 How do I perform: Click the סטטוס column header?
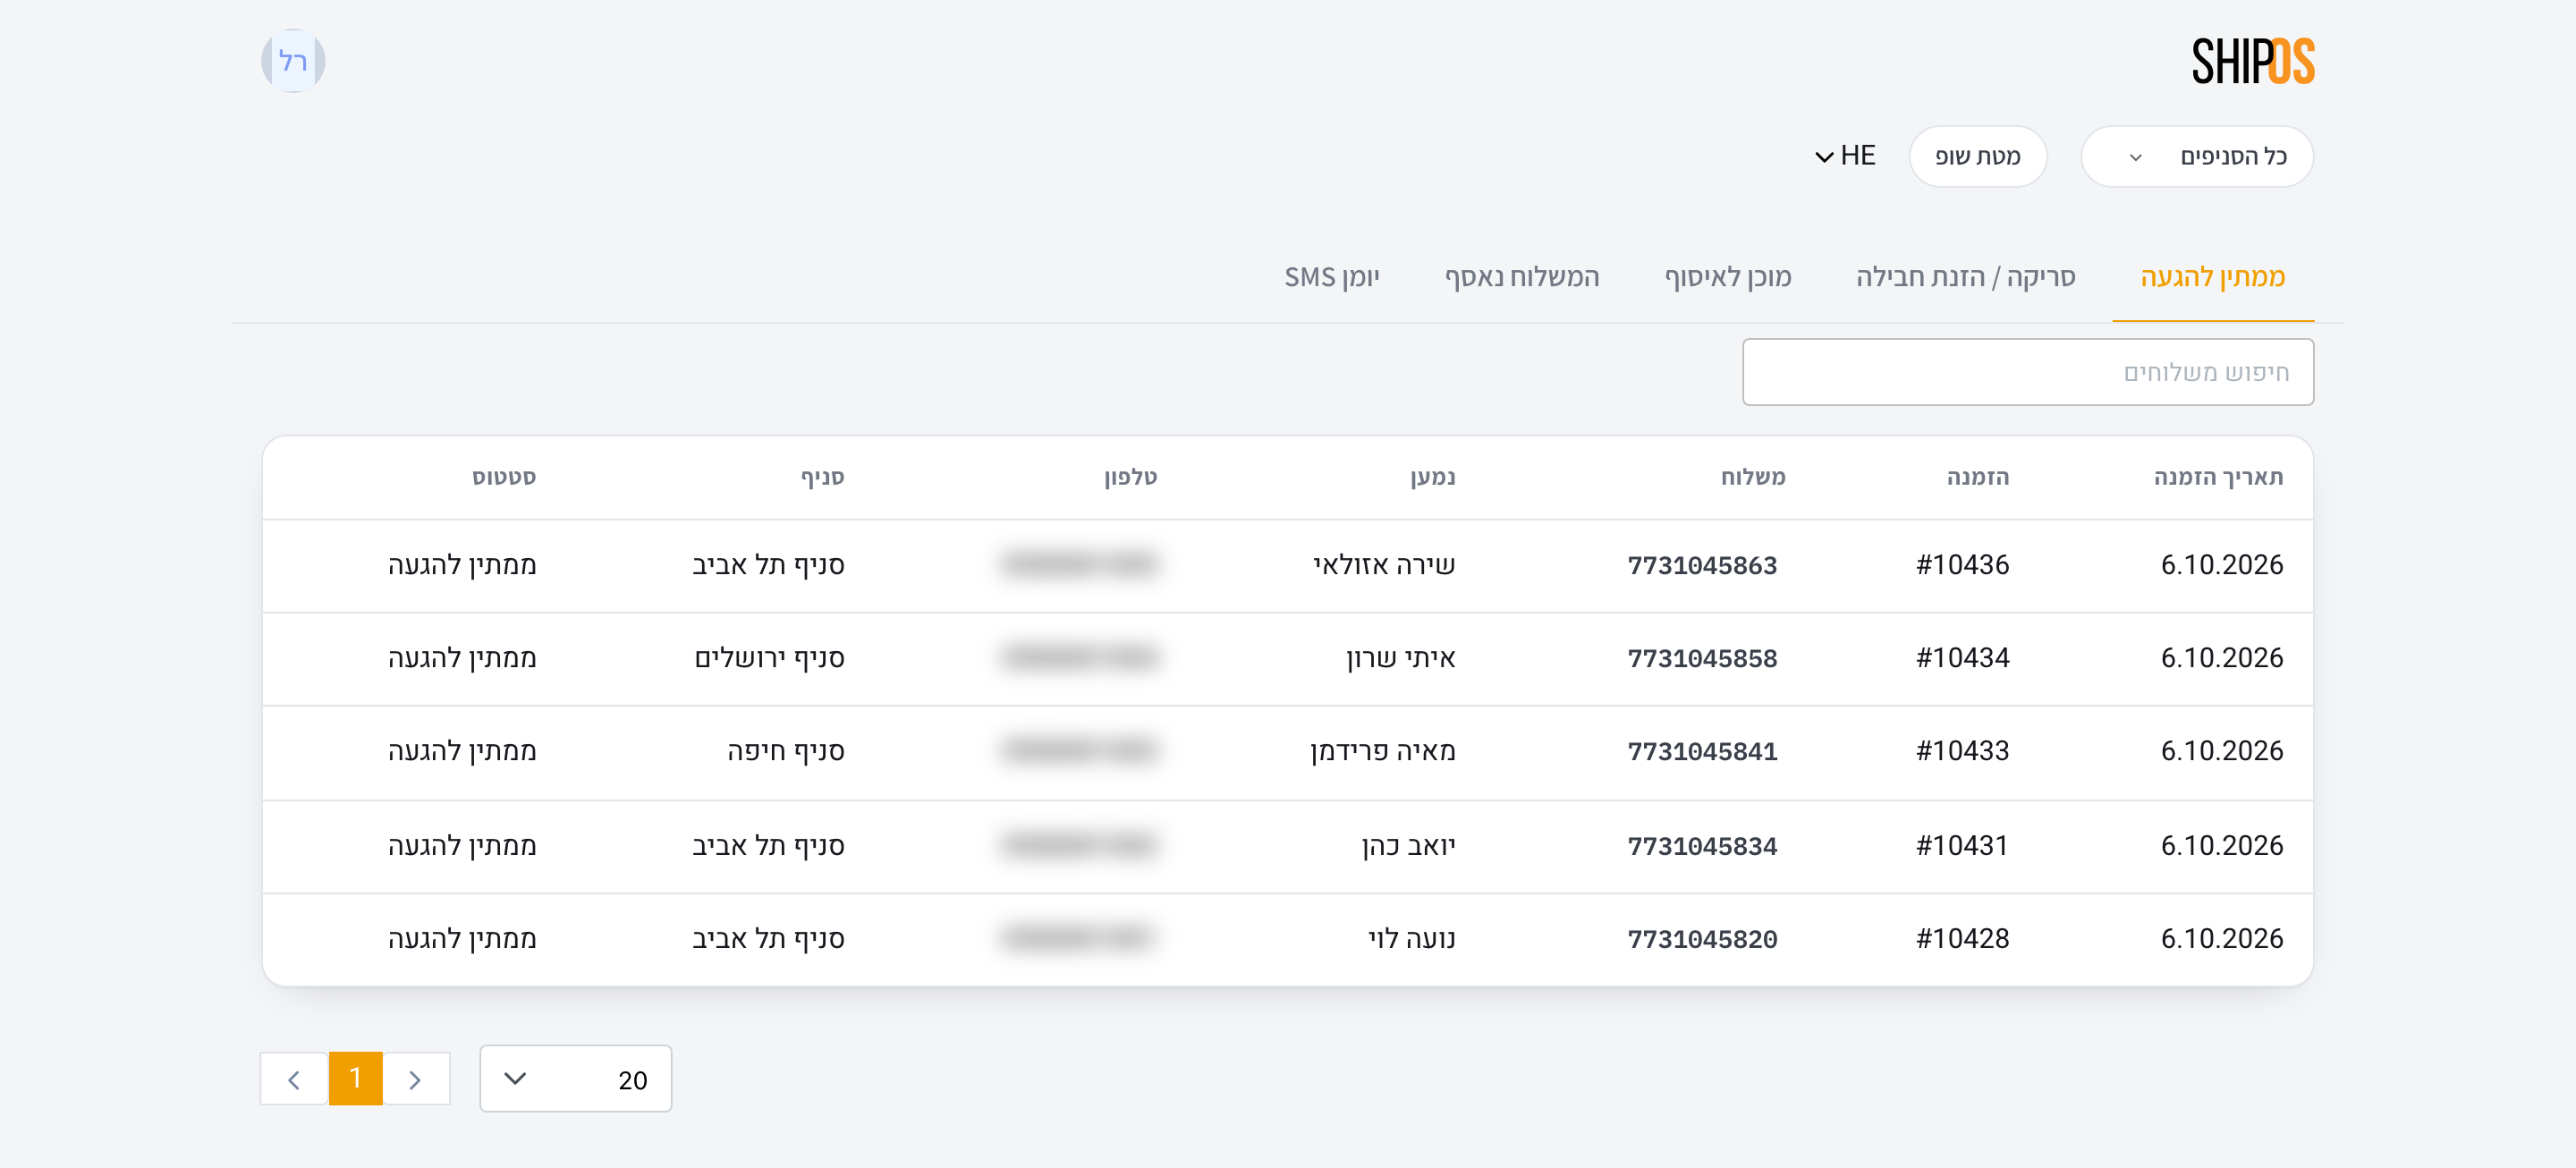point(504,477)
